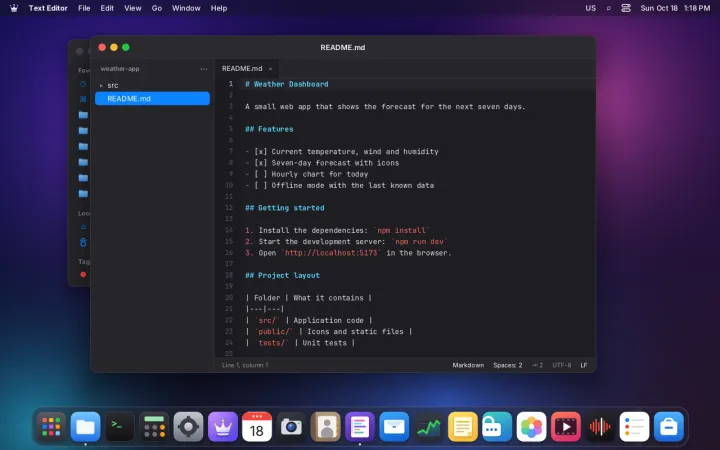Open the Help menu
This screenshot has height=450, width=720.
point(219,8)
